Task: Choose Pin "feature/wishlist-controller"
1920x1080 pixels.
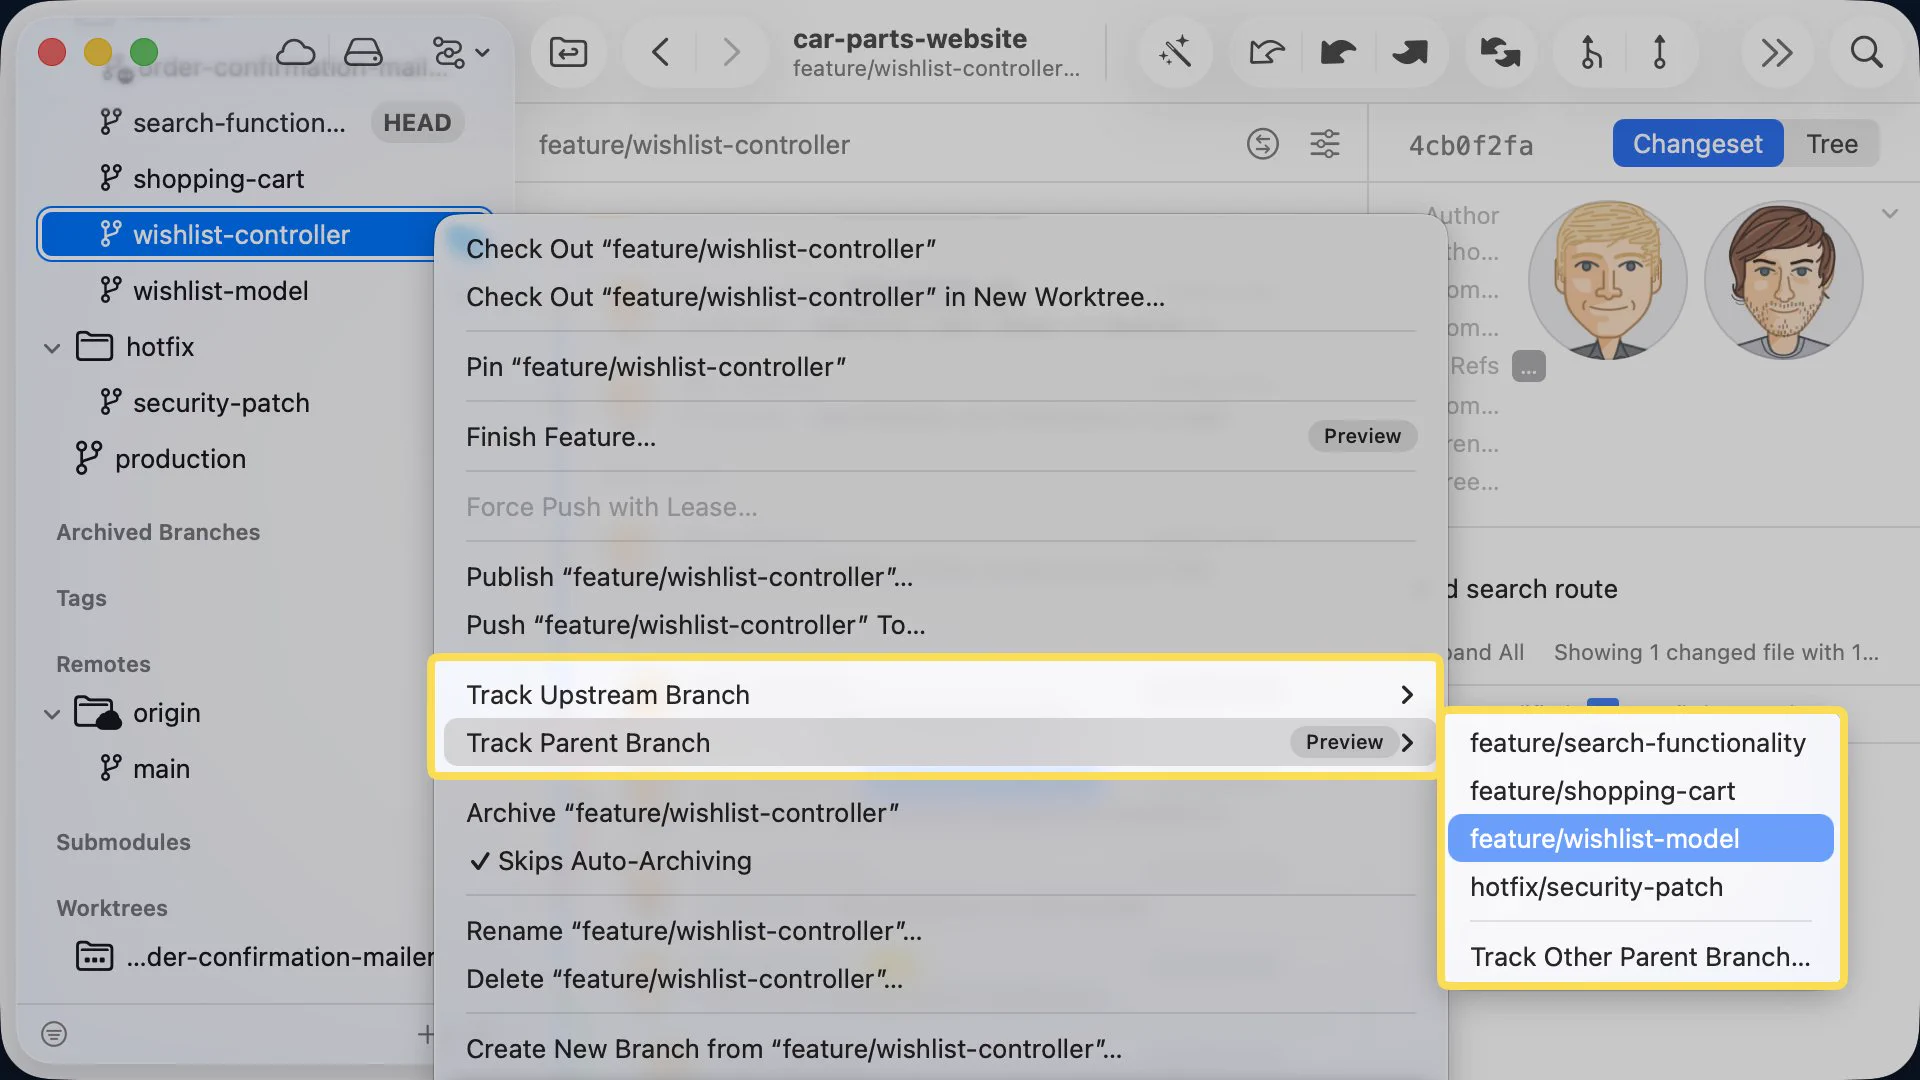Action: pyautogui.click(x=940, y=367)
